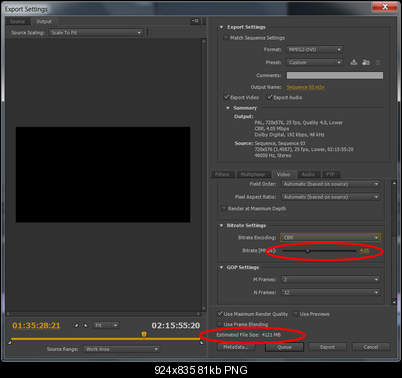Click the Estimated File Size 4121 MB text
The image size is (402, 378).
pyautogui.click(x=249, y=335)
